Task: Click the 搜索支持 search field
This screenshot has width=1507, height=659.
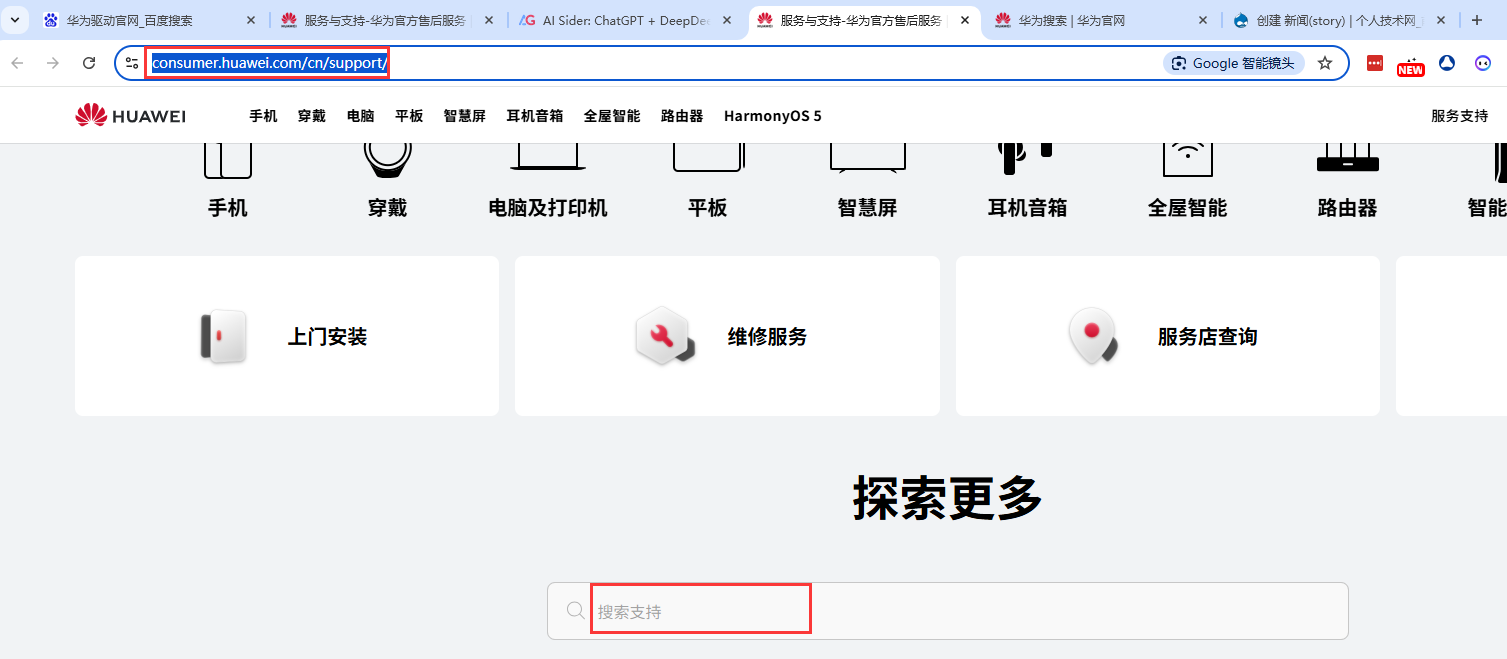Action: [x=948, y=611]
